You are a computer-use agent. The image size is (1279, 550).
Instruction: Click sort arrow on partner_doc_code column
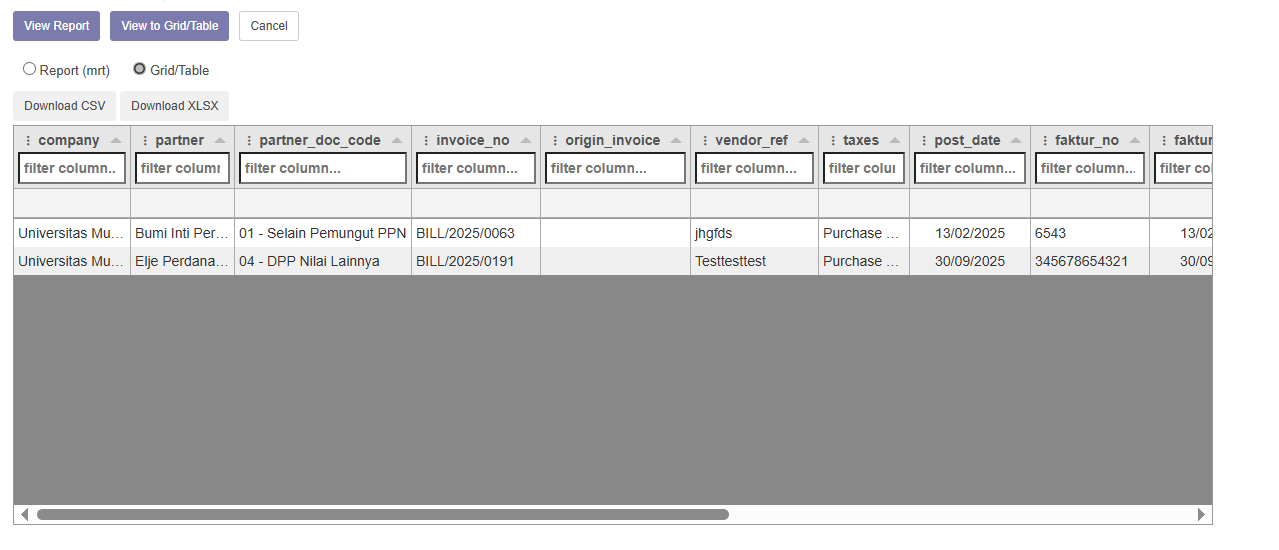[397, 141]
